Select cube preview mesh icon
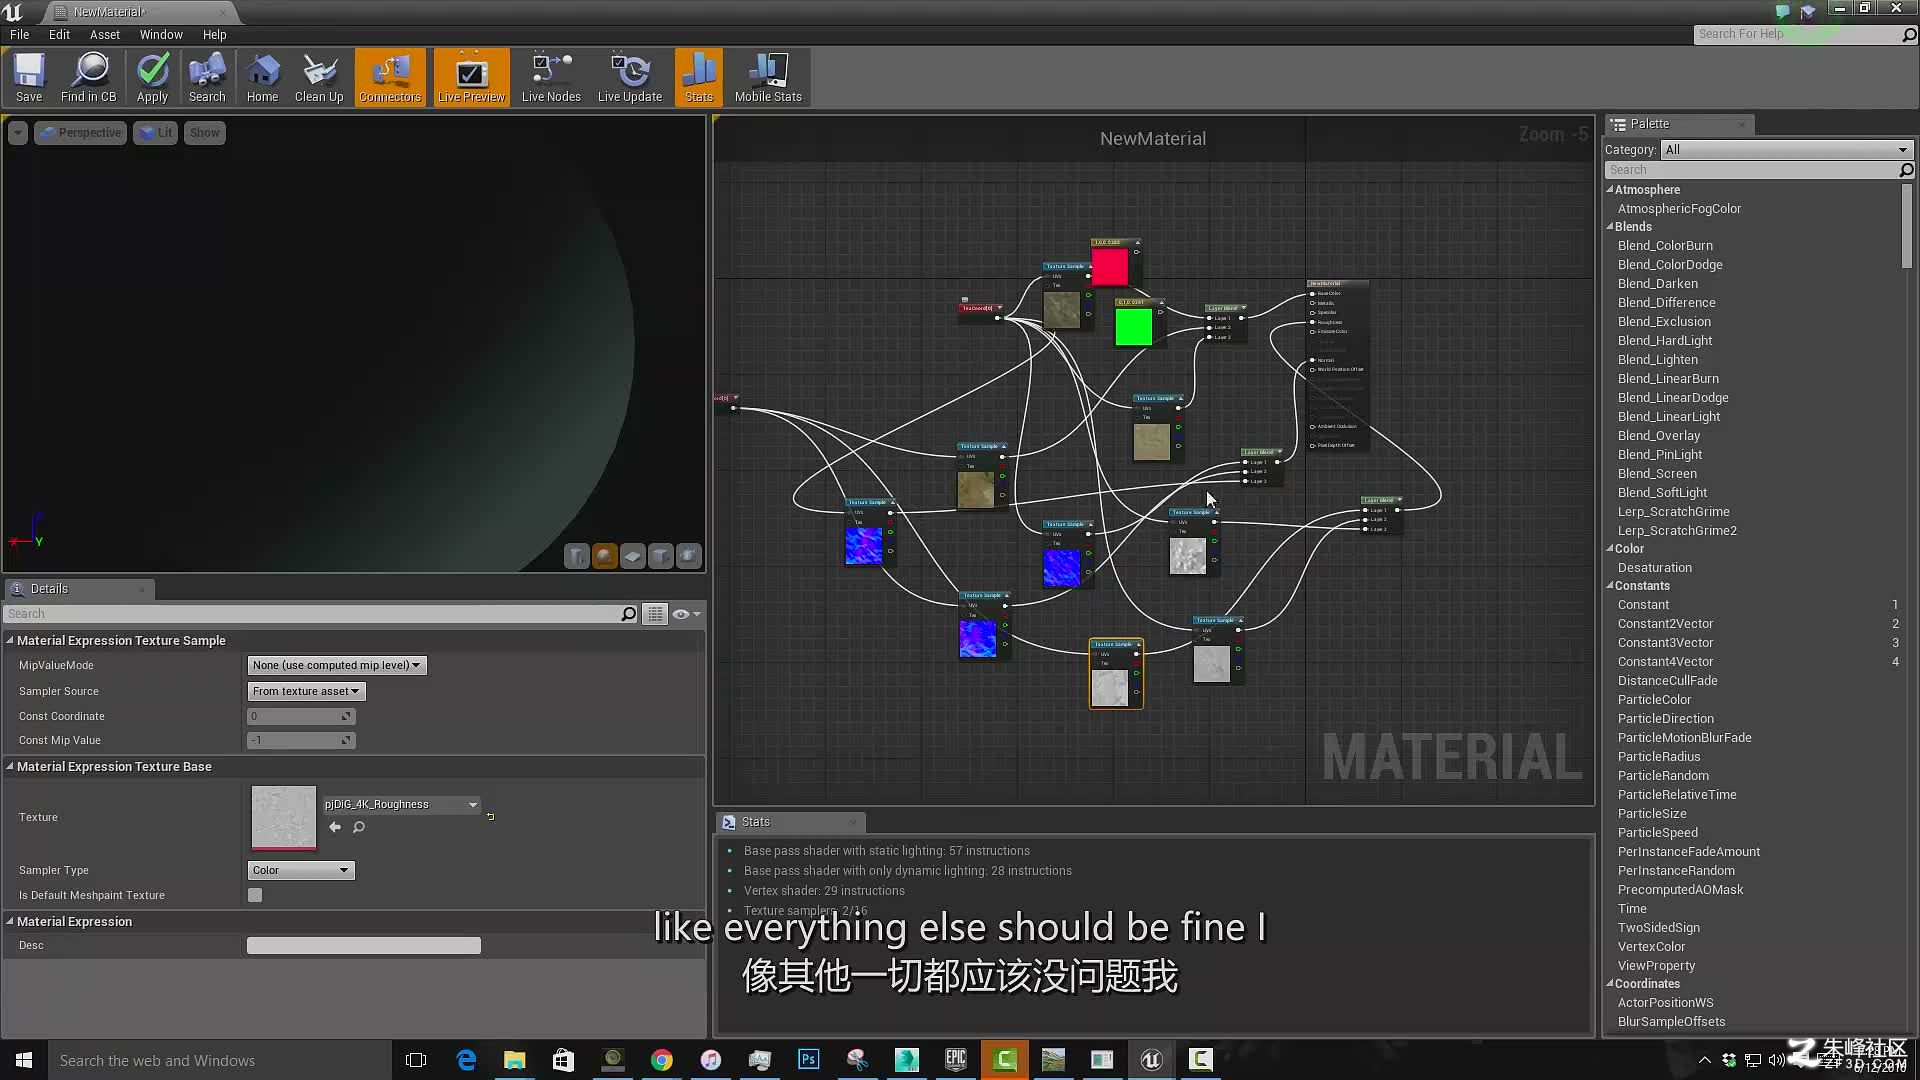 click(661, 556)
